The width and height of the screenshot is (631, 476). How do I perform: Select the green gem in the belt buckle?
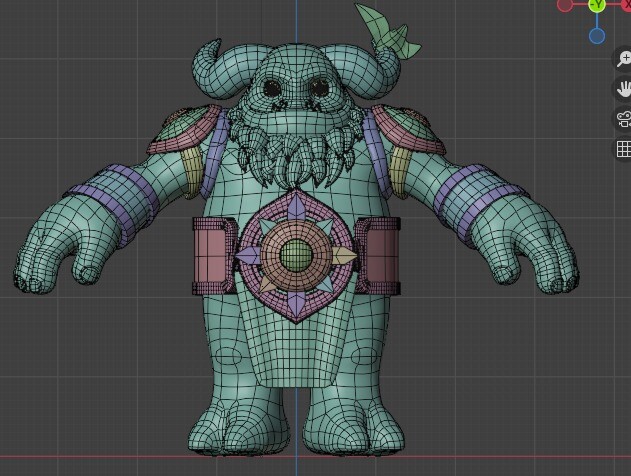pos(296,255)
